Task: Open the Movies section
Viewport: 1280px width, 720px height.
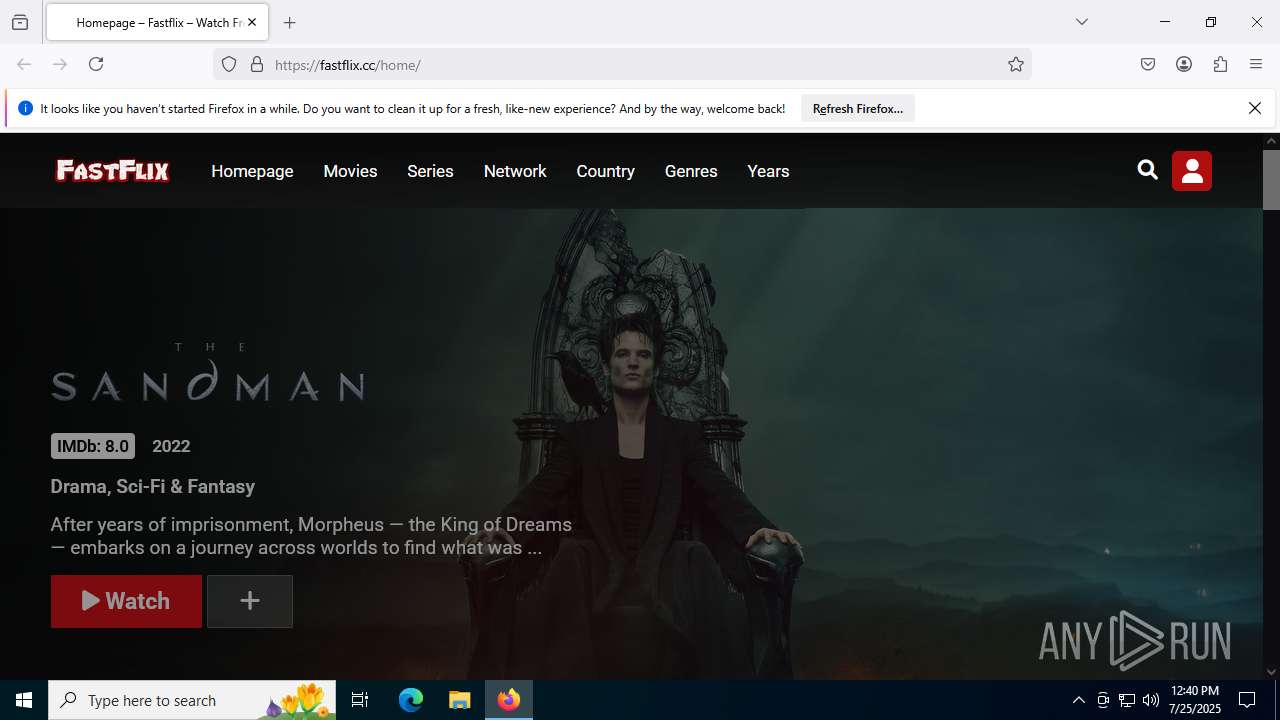Action: click(x=350, y=171)
